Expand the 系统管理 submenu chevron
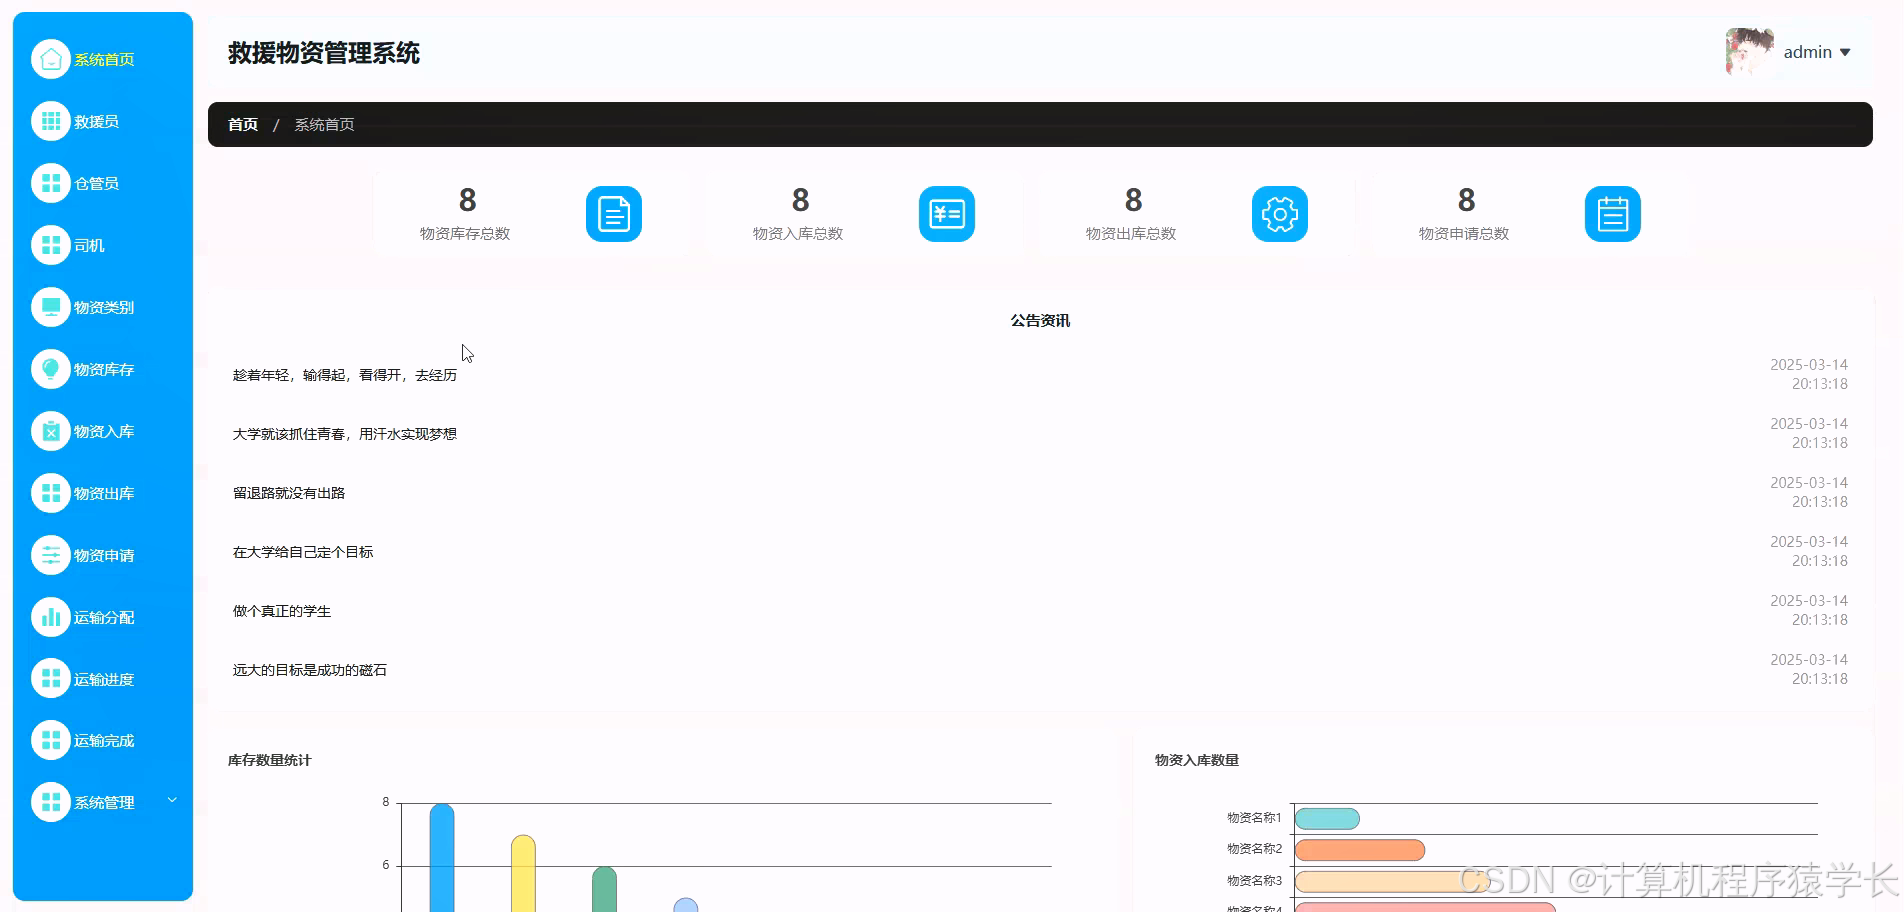 coord(172,800)
